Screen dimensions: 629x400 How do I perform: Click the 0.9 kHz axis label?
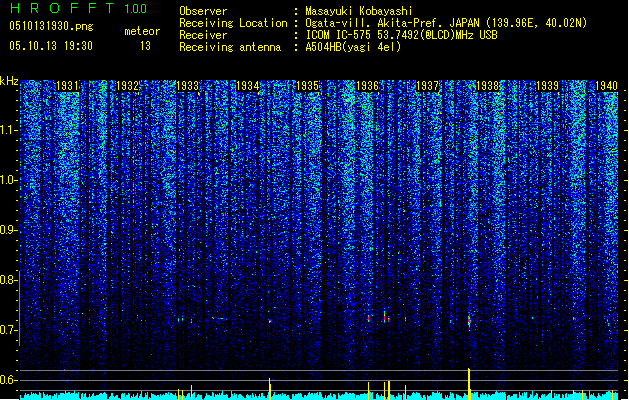(x=9, y=230)
